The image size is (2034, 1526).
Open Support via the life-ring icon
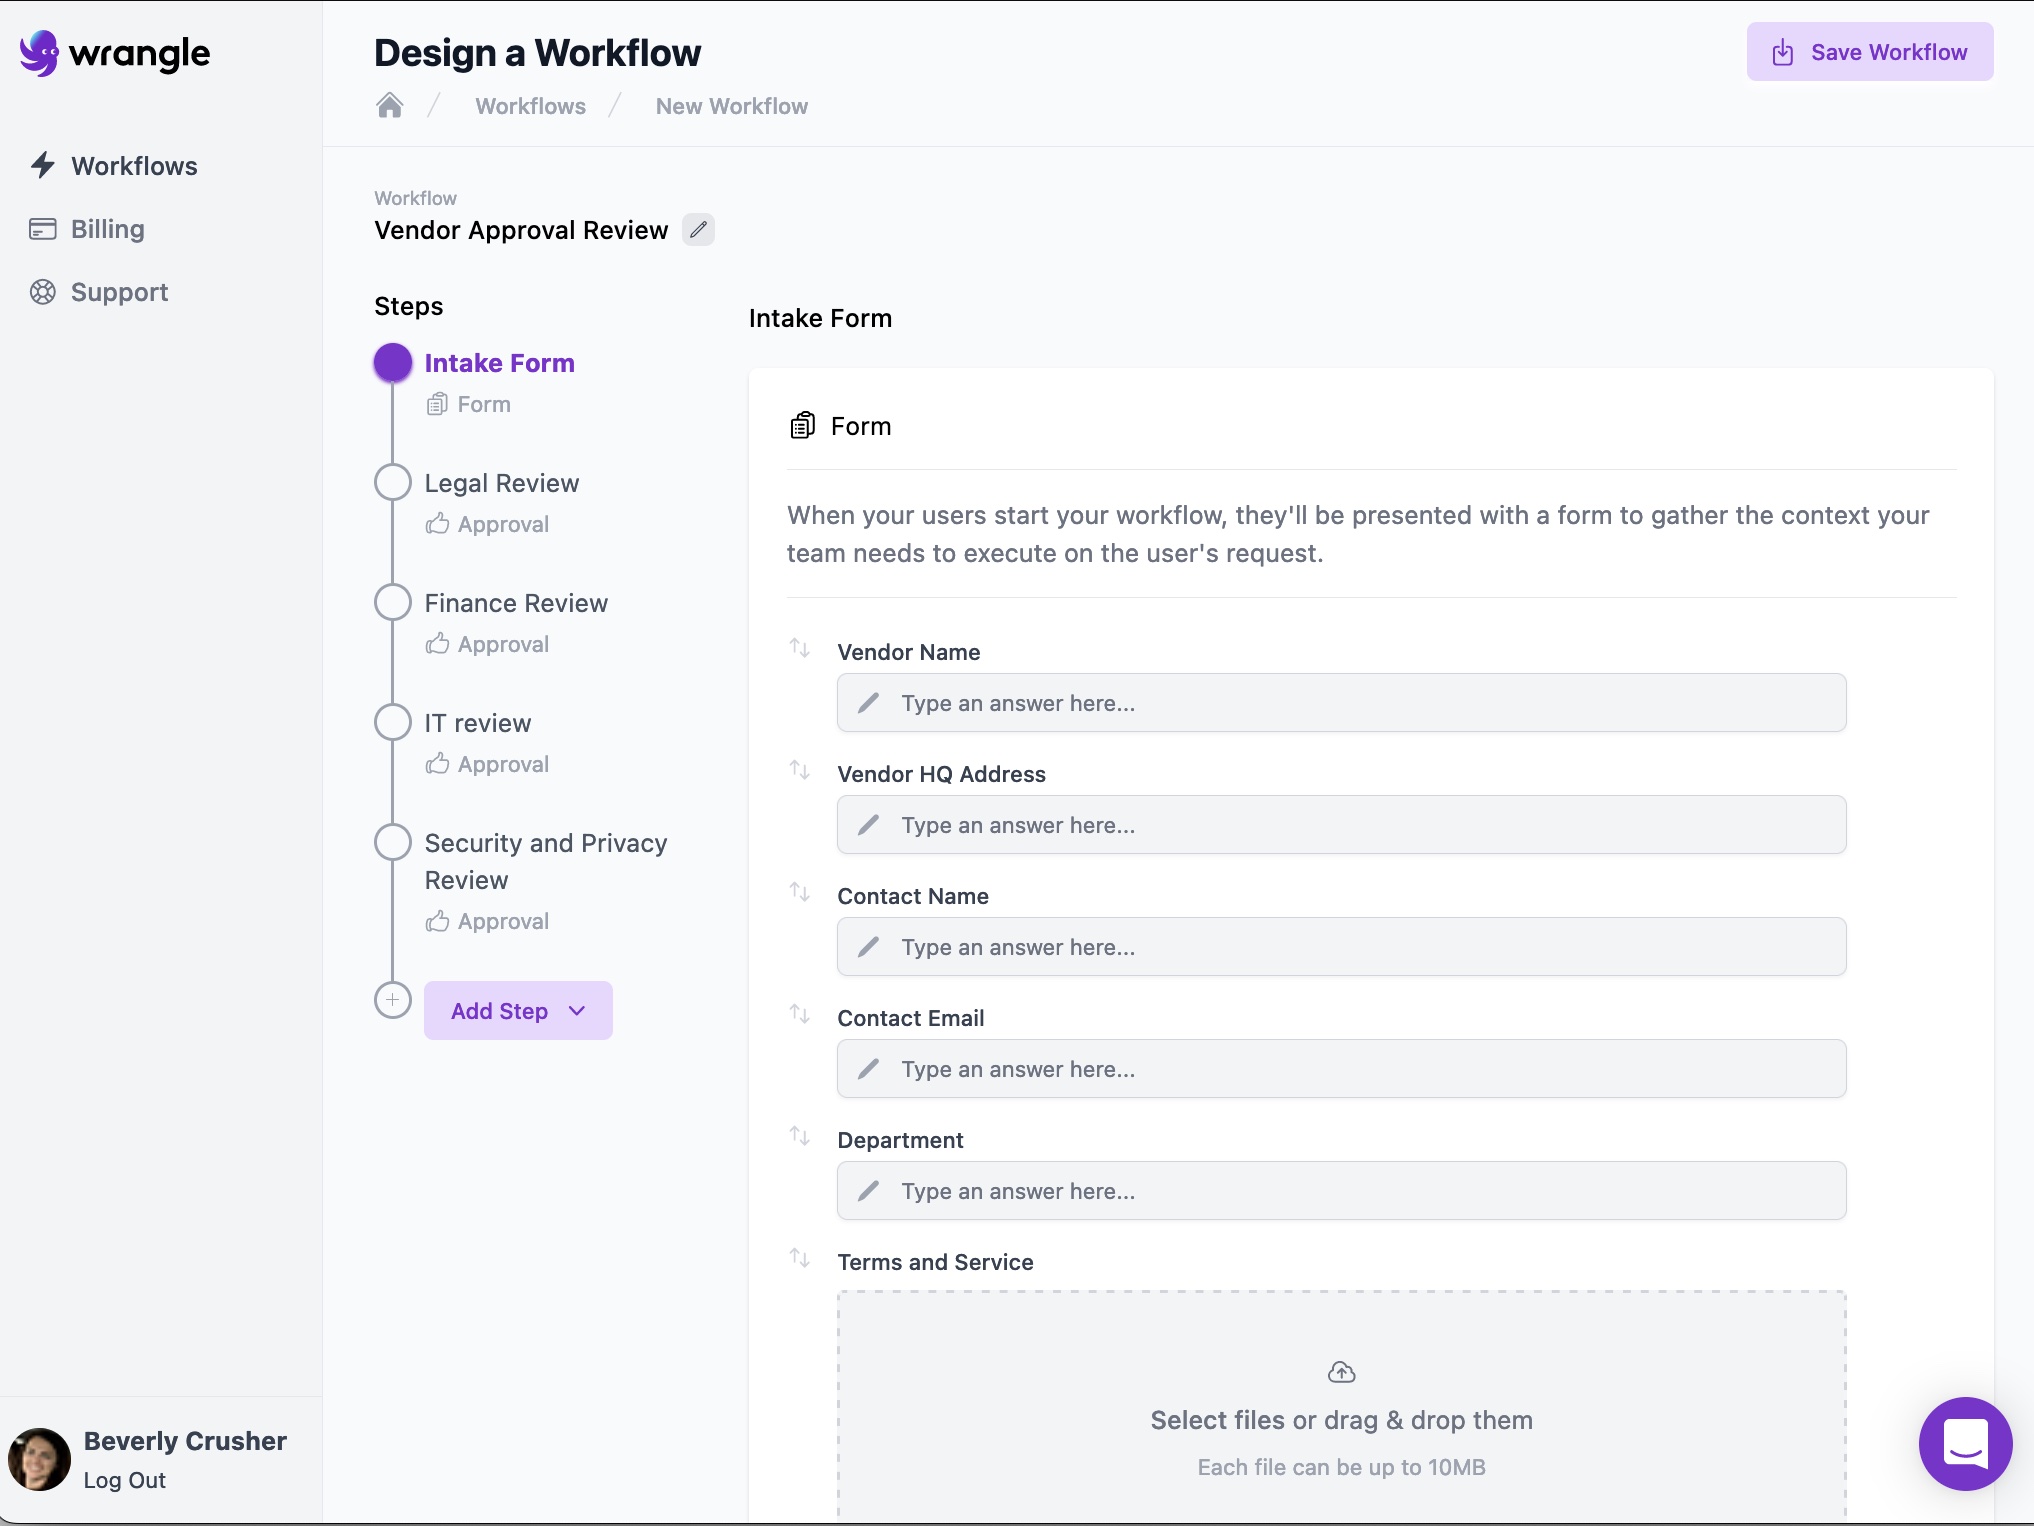(x=42, y=291)
